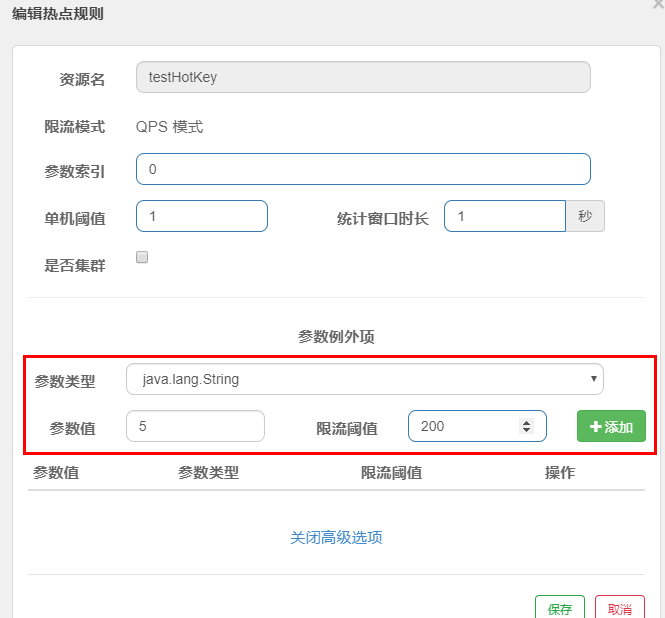Focus the 参数索引 input field

coord(363,169)
